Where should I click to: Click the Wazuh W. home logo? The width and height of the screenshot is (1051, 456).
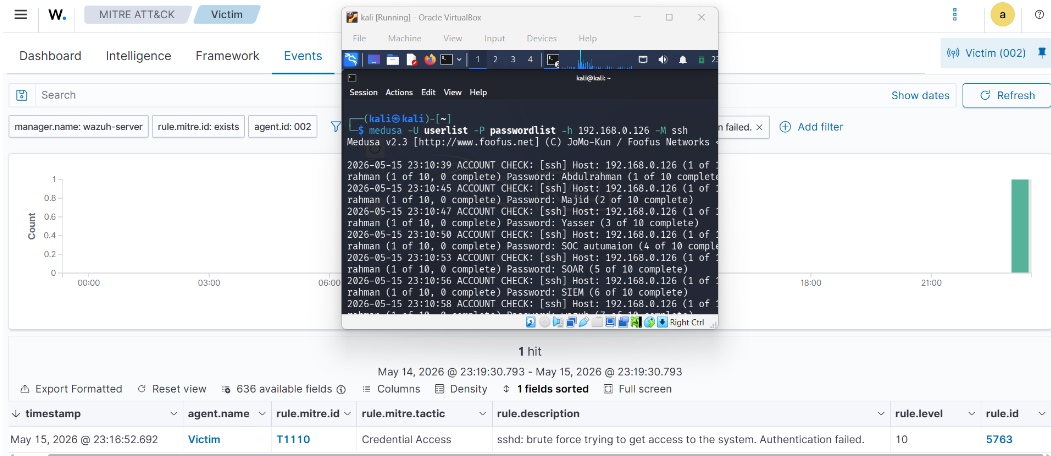tap(58, 15)
